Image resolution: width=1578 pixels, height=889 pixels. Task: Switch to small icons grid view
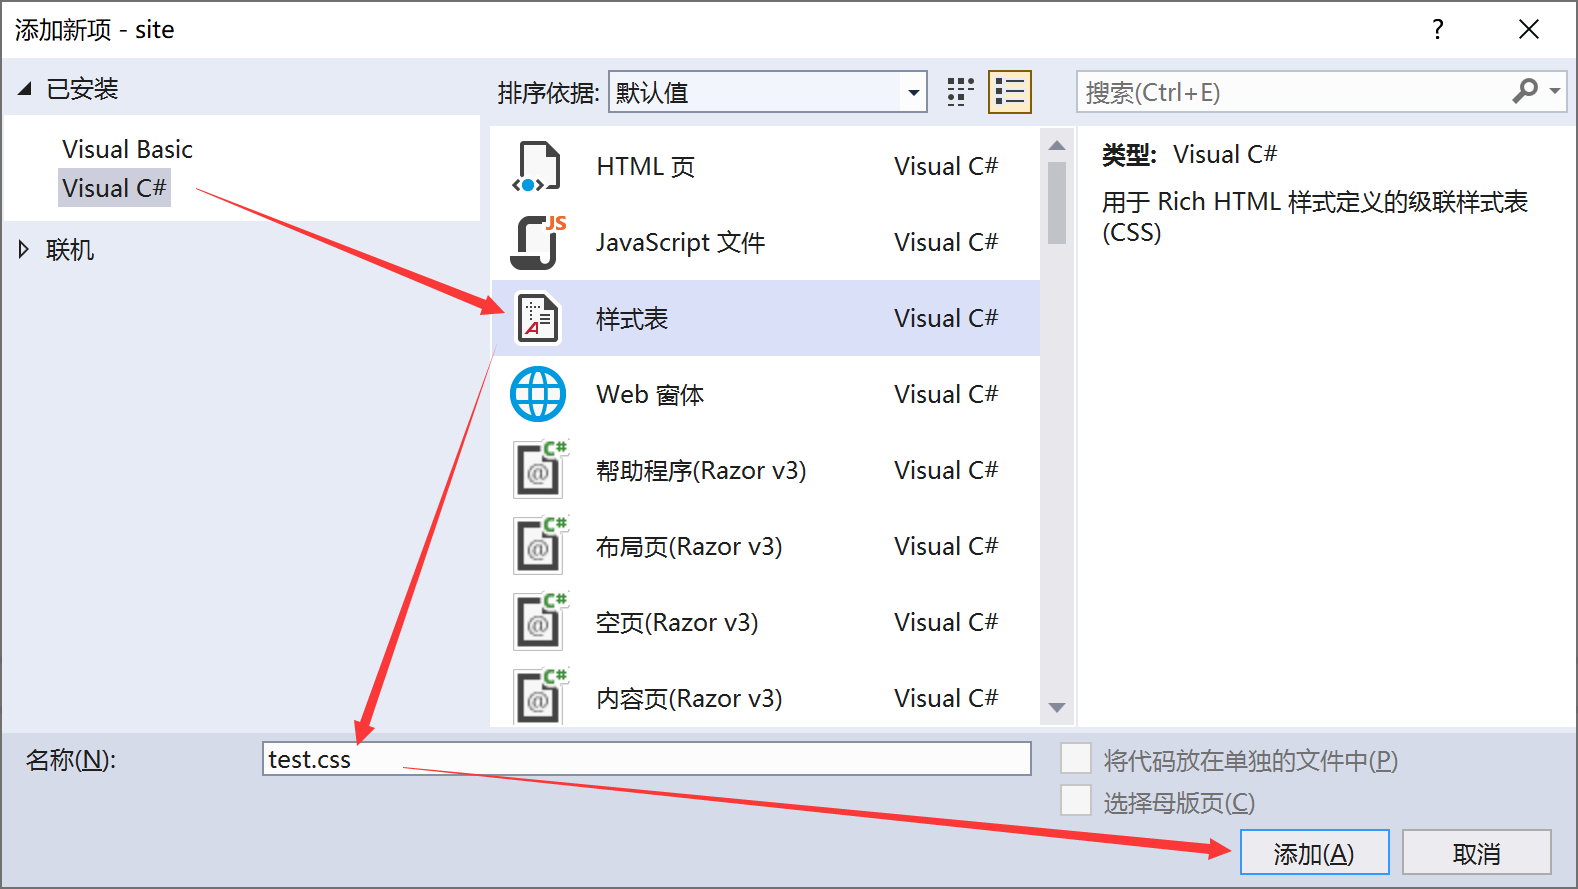pos(960,93)
